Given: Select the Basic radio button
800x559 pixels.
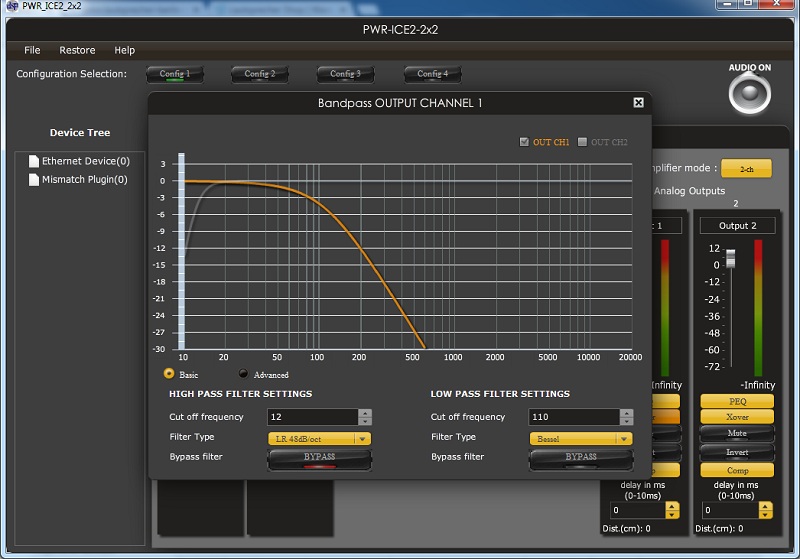Looking at the screenshot, I should [169, 374].
